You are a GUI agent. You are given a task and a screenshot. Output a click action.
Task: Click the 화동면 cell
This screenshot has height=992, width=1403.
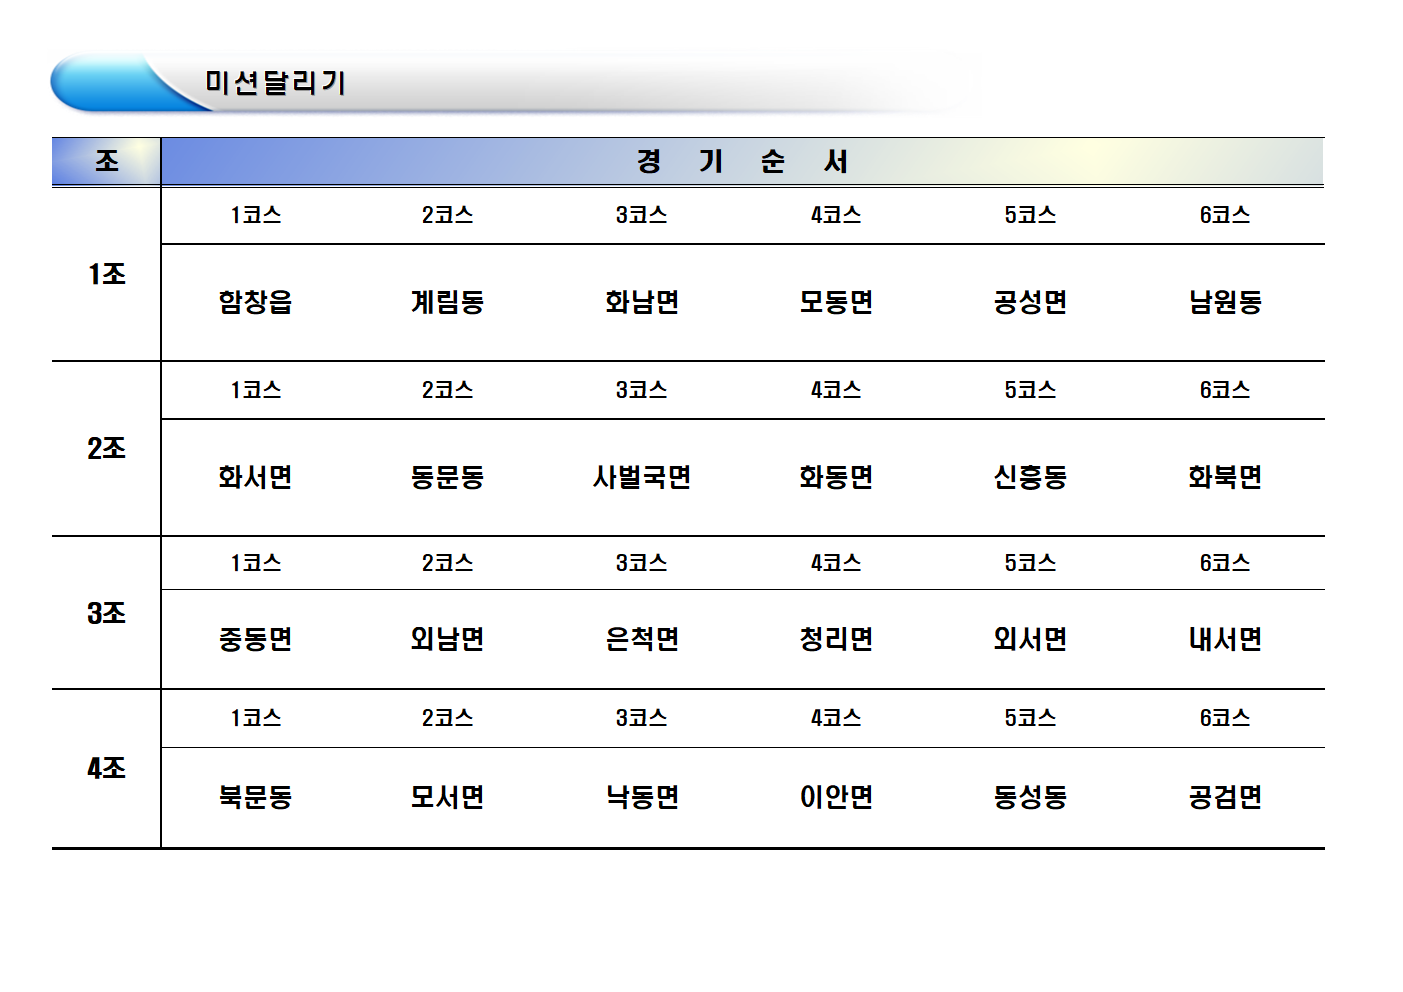click(x=836, y=477)
